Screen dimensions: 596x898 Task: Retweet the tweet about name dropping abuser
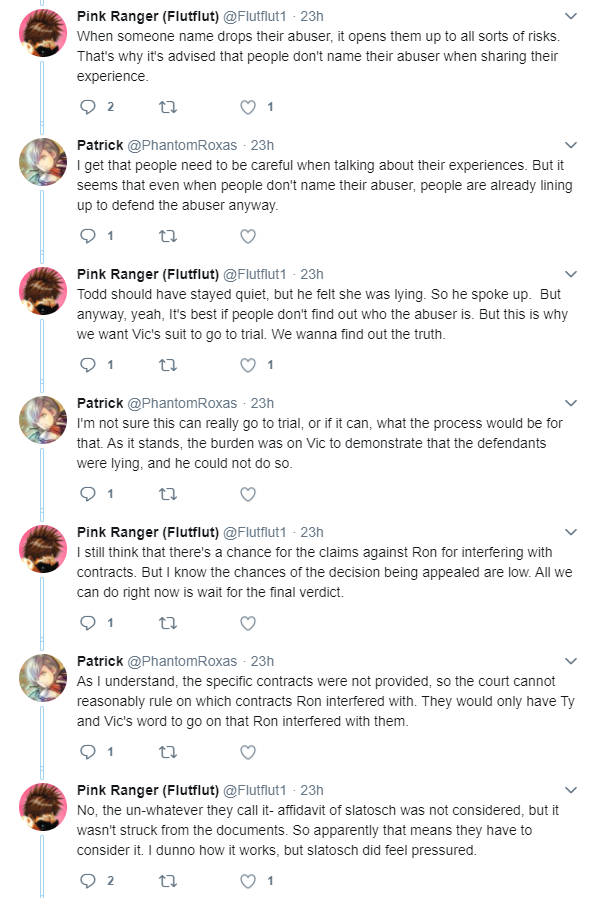(168, 107)
